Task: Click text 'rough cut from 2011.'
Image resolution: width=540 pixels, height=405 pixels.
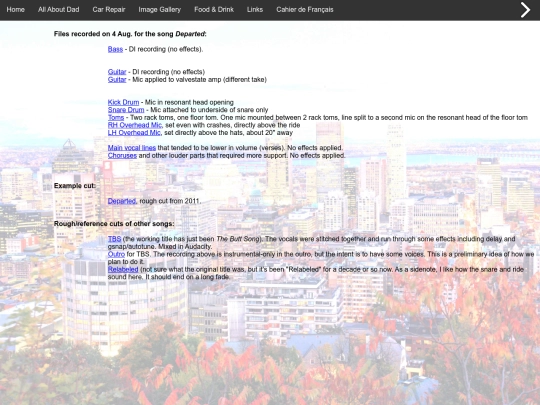Action: pos(170,201)
